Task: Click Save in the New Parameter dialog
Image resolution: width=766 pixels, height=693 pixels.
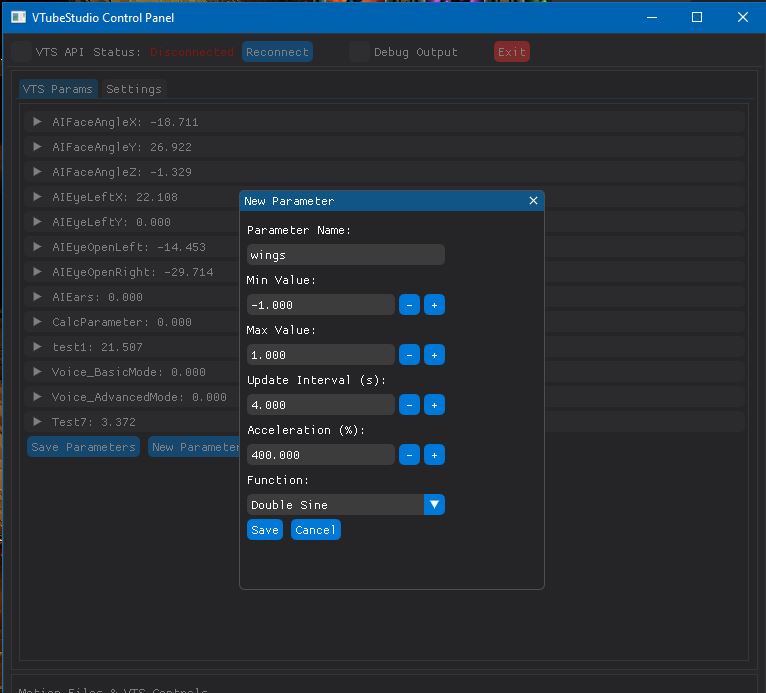Action: tap(265, 530)
